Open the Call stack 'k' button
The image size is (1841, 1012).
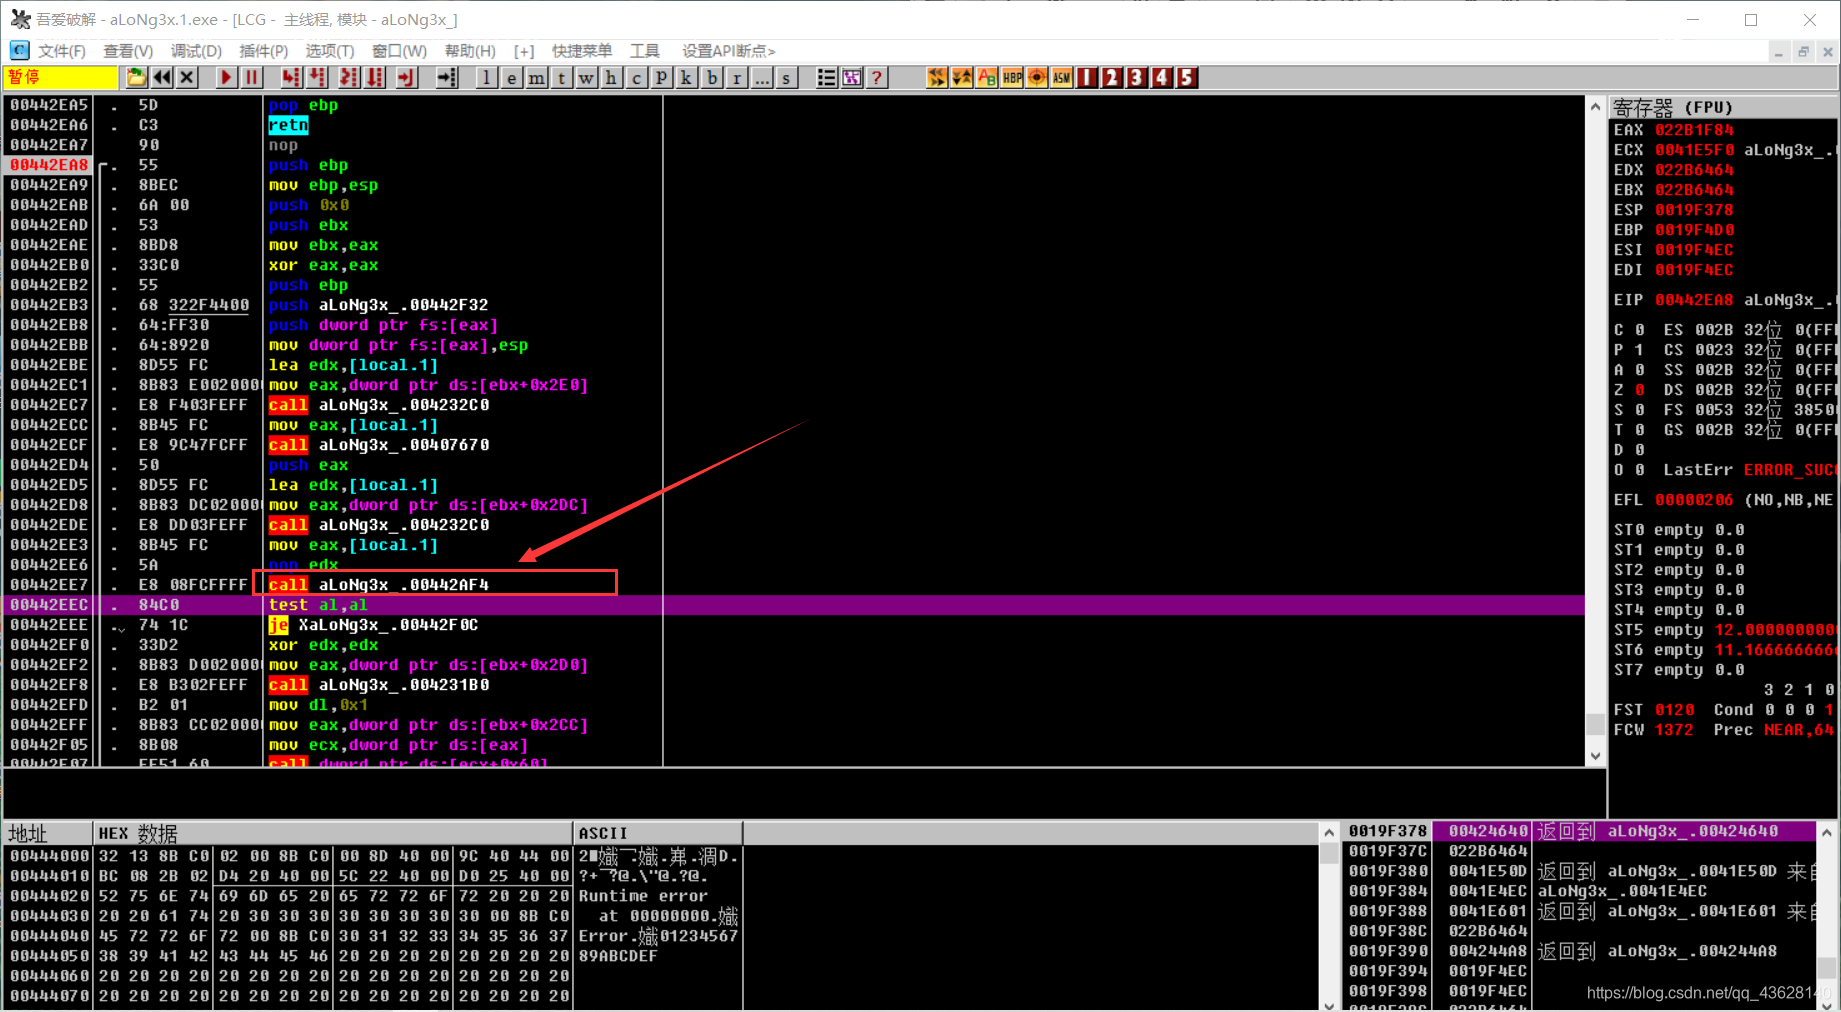click(x=687, y=78)
